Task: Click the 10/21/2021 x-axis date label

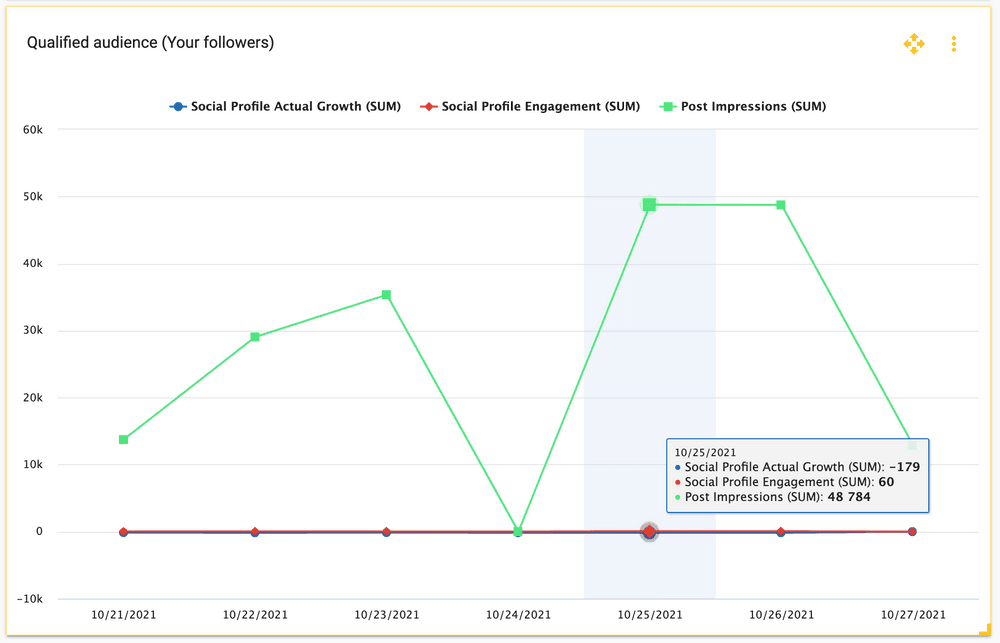Action: pyautogui.click(x=124, y=615)
